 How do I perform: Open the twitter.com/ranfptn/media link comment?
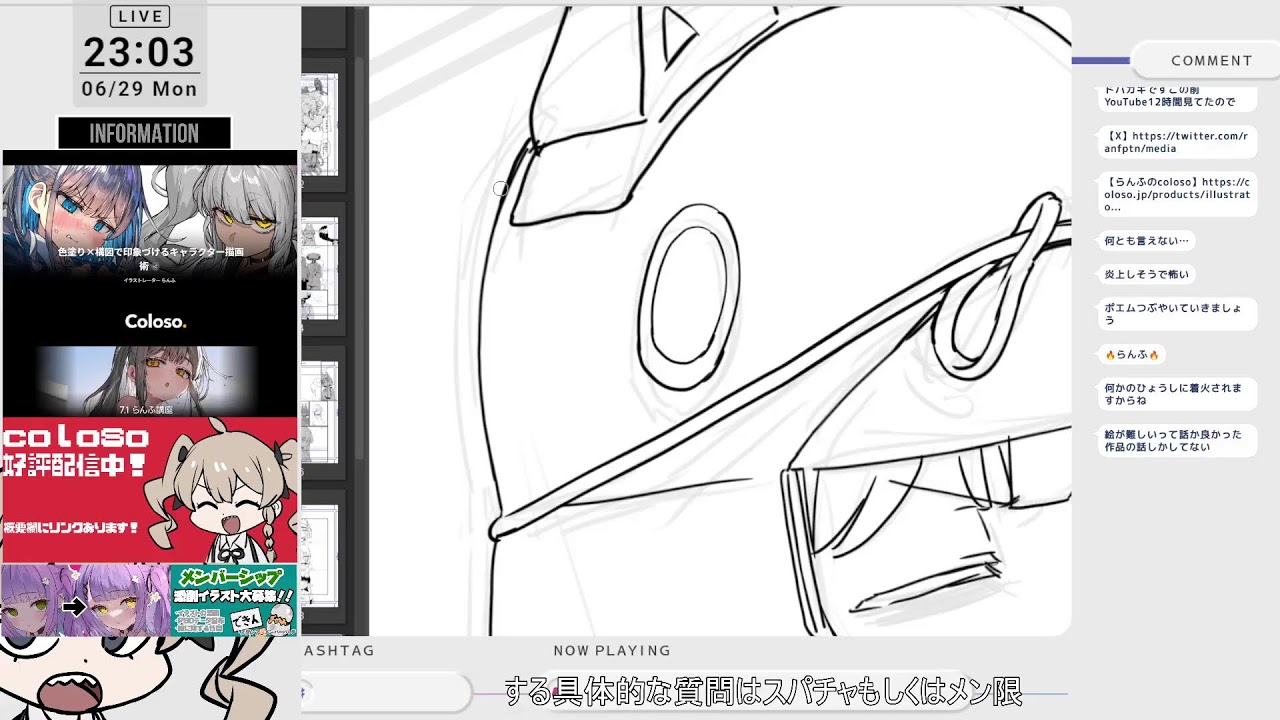1177,142
